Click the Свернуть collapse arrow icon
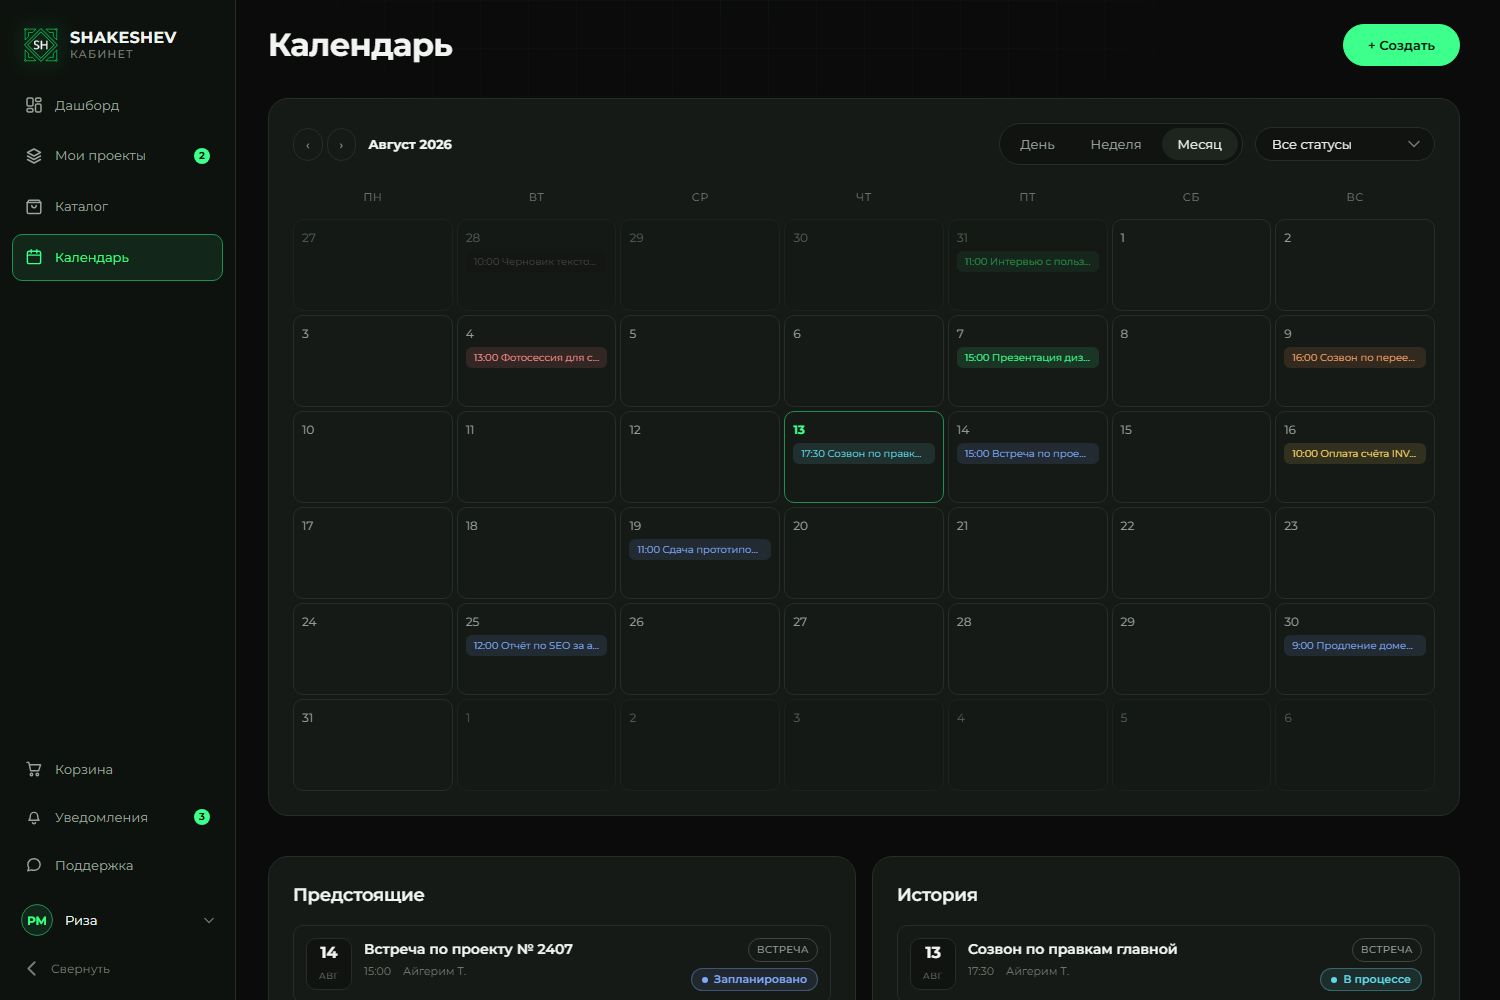This screenshot has width=1500, height=1000. pyautogui.click(x=32, y=968)
